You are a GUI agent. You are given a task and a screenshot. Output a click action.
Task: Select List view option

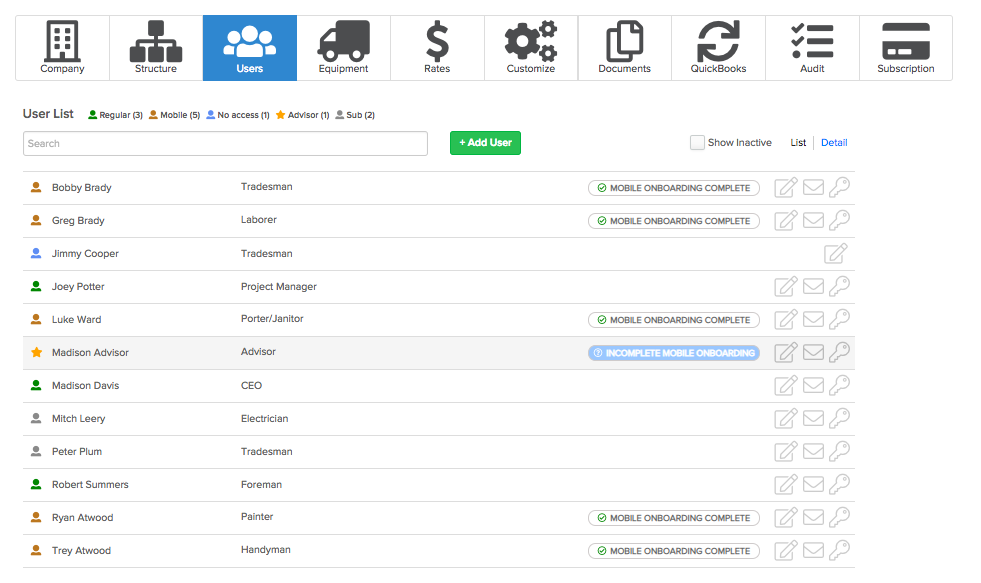tap(798, 143)
